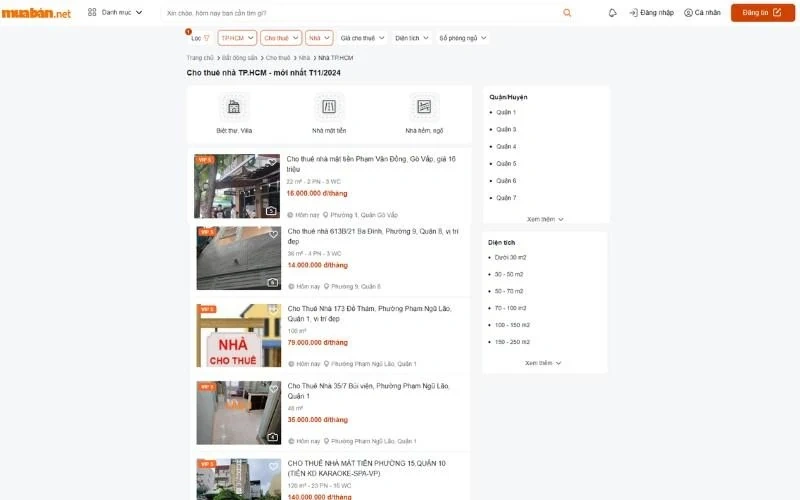
Task: Select the Nhà mặt tiền category icon
Action: (329, 107)
